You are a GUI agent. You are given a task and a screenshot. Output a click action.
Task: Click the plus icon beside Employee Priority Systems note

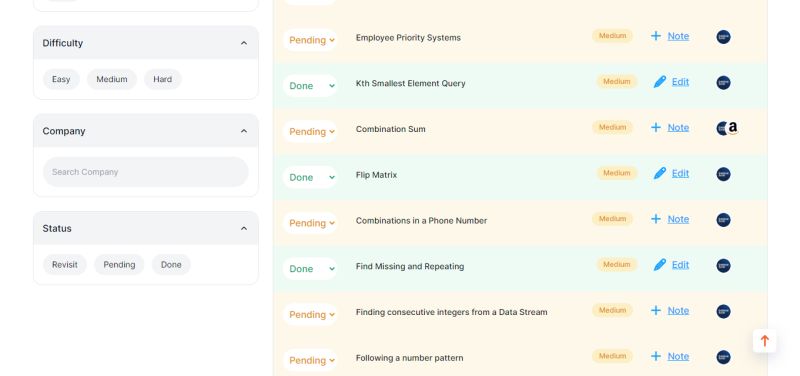point(656,36)
